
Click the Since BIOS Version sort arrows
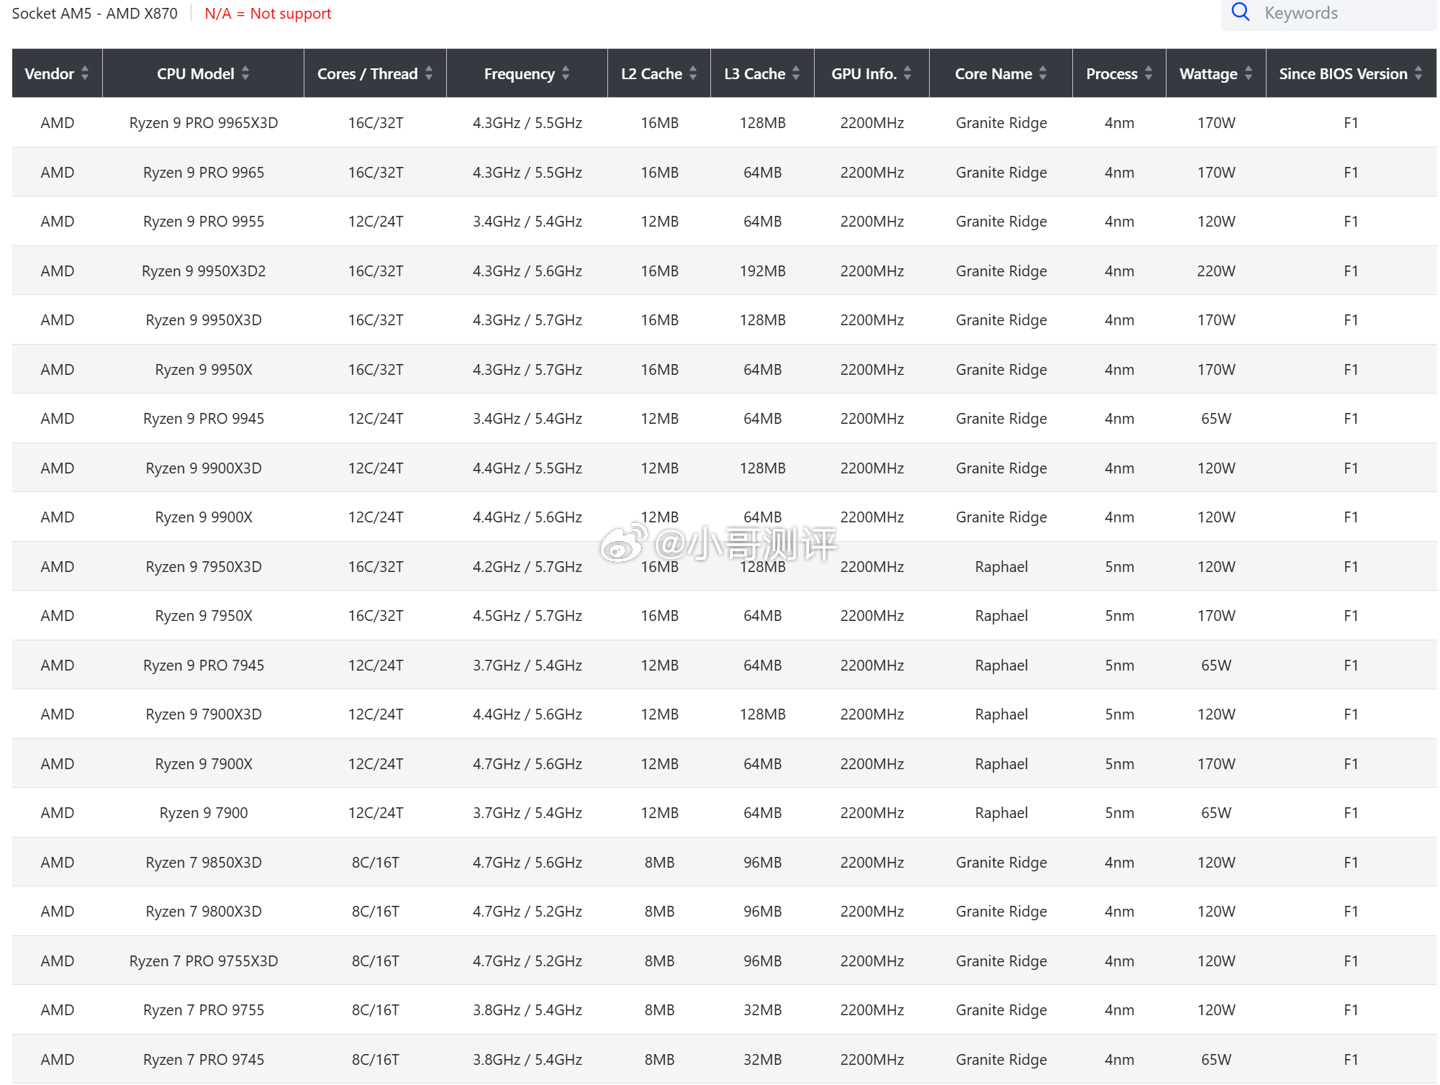(x=1418, y=74)
